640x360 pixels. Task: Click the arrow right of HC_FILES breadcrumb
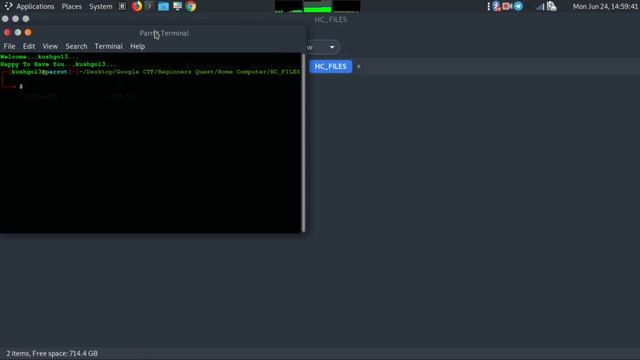coord(359,67)
